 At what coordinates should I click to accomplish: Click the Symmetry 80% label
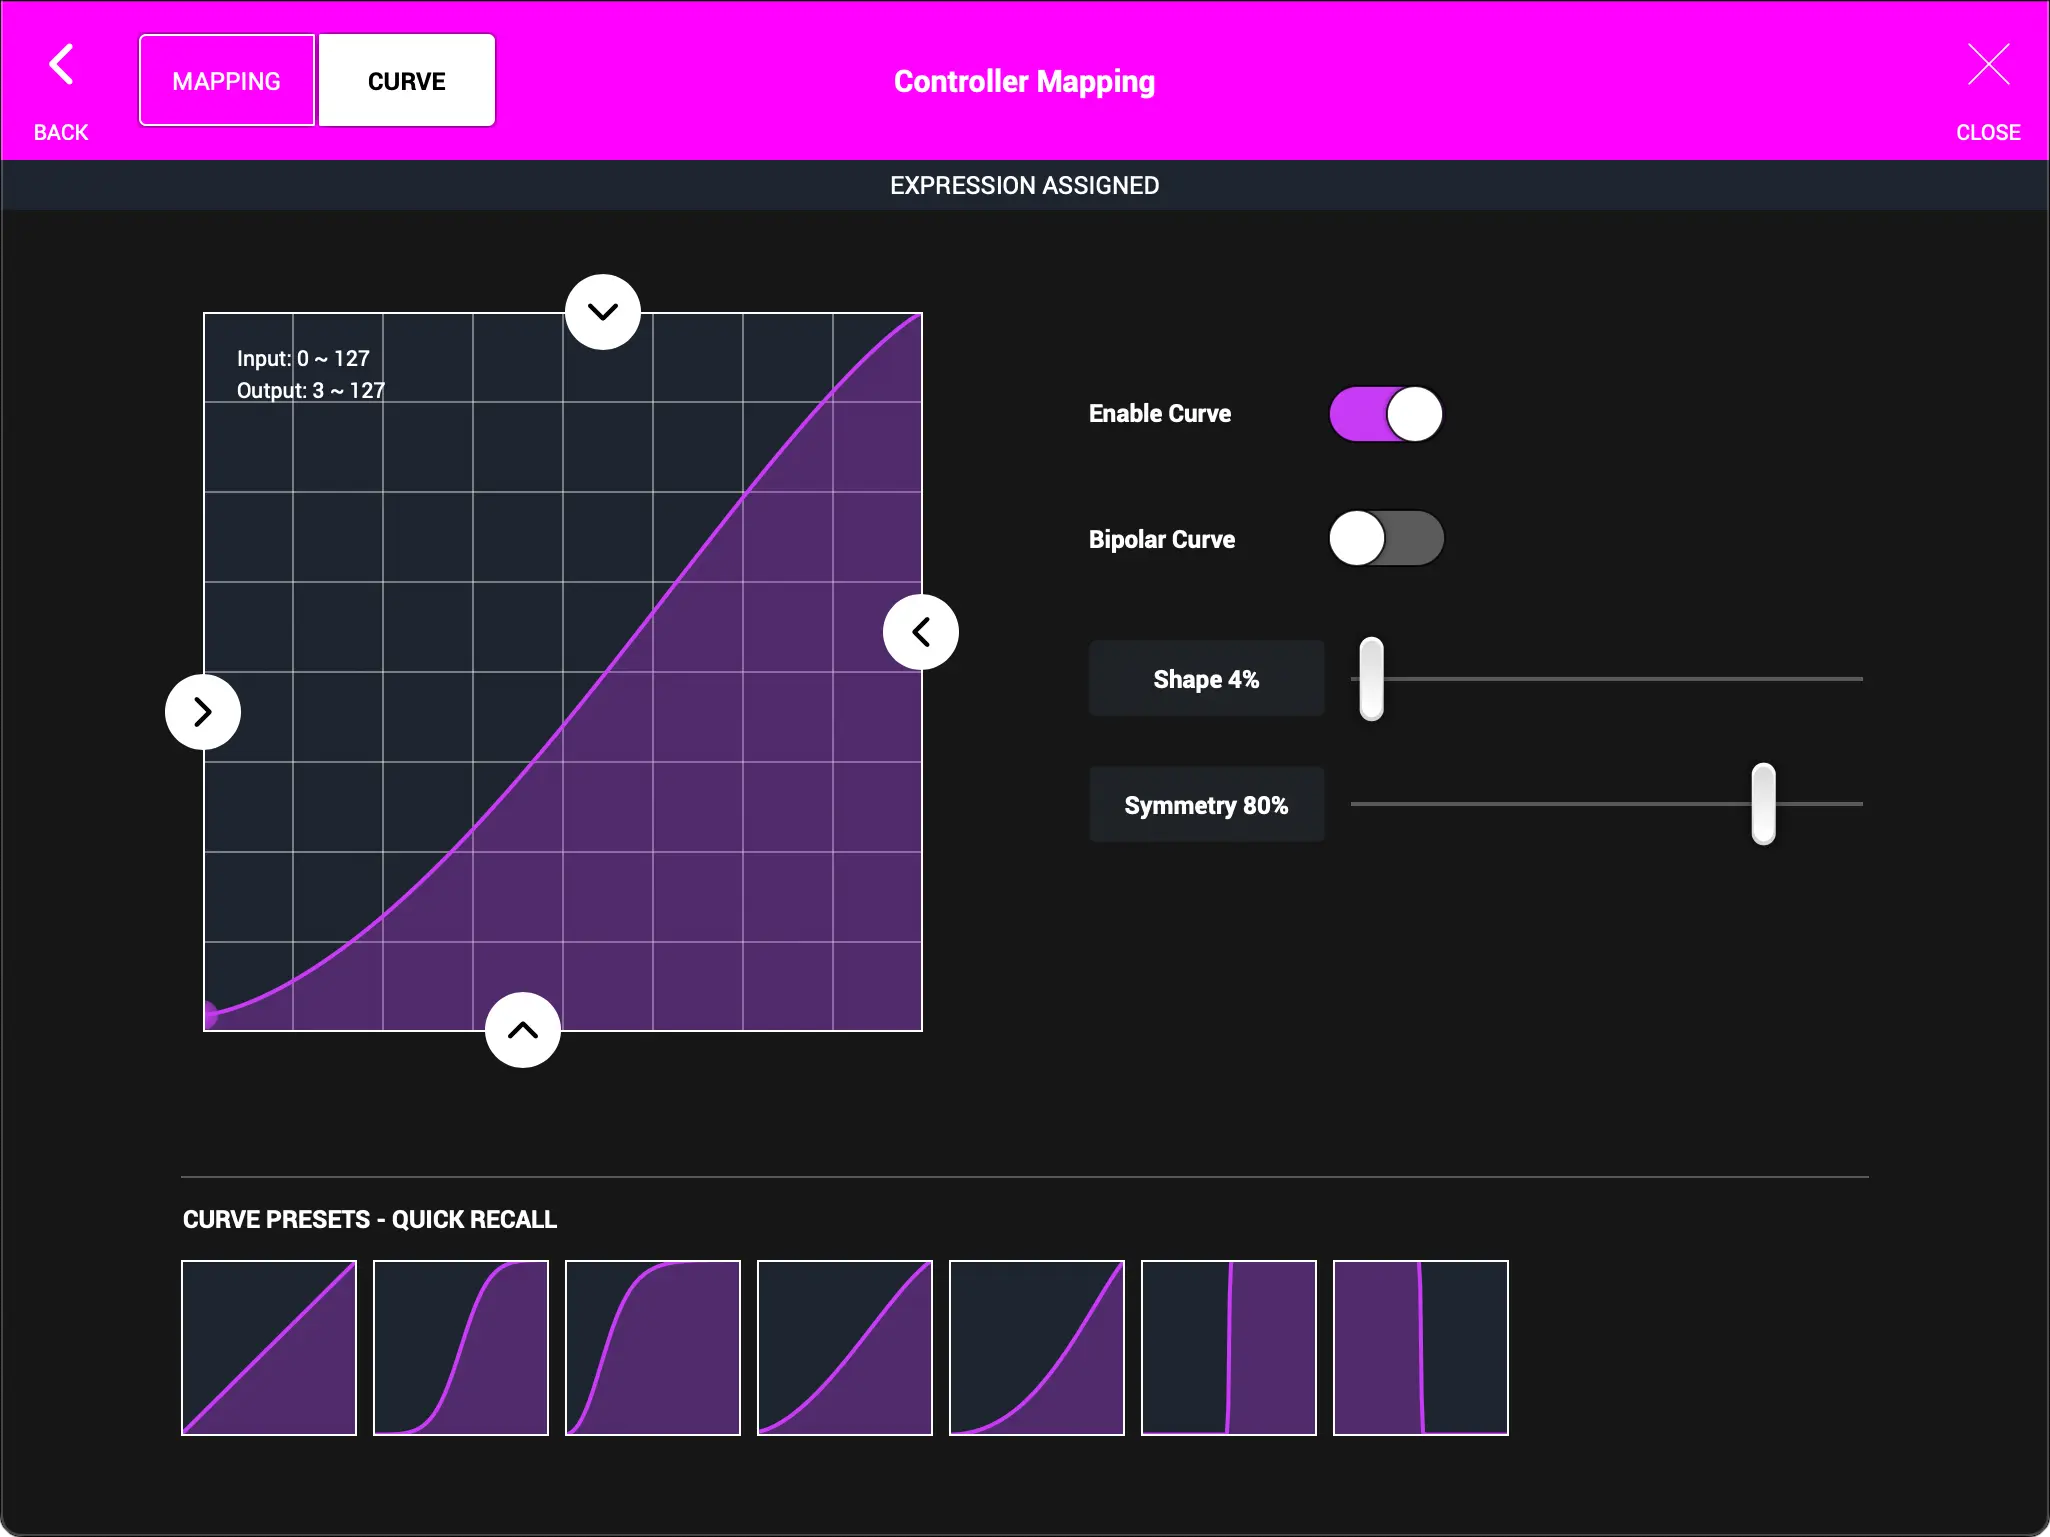[1206, 804]
